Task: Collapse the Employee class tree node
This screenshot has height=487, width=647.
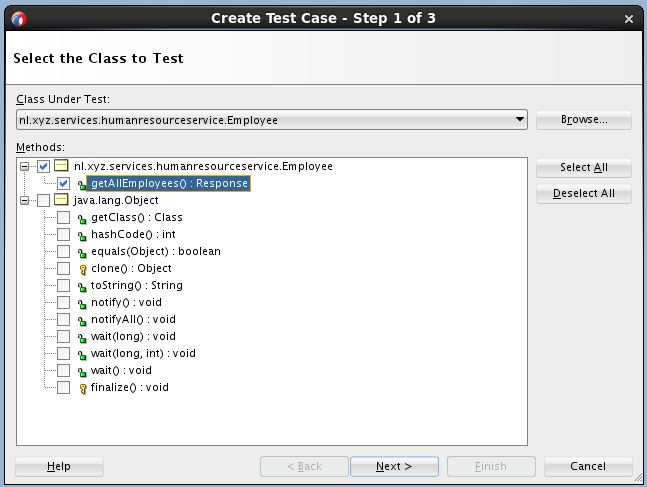Action: tap(25, 167)
